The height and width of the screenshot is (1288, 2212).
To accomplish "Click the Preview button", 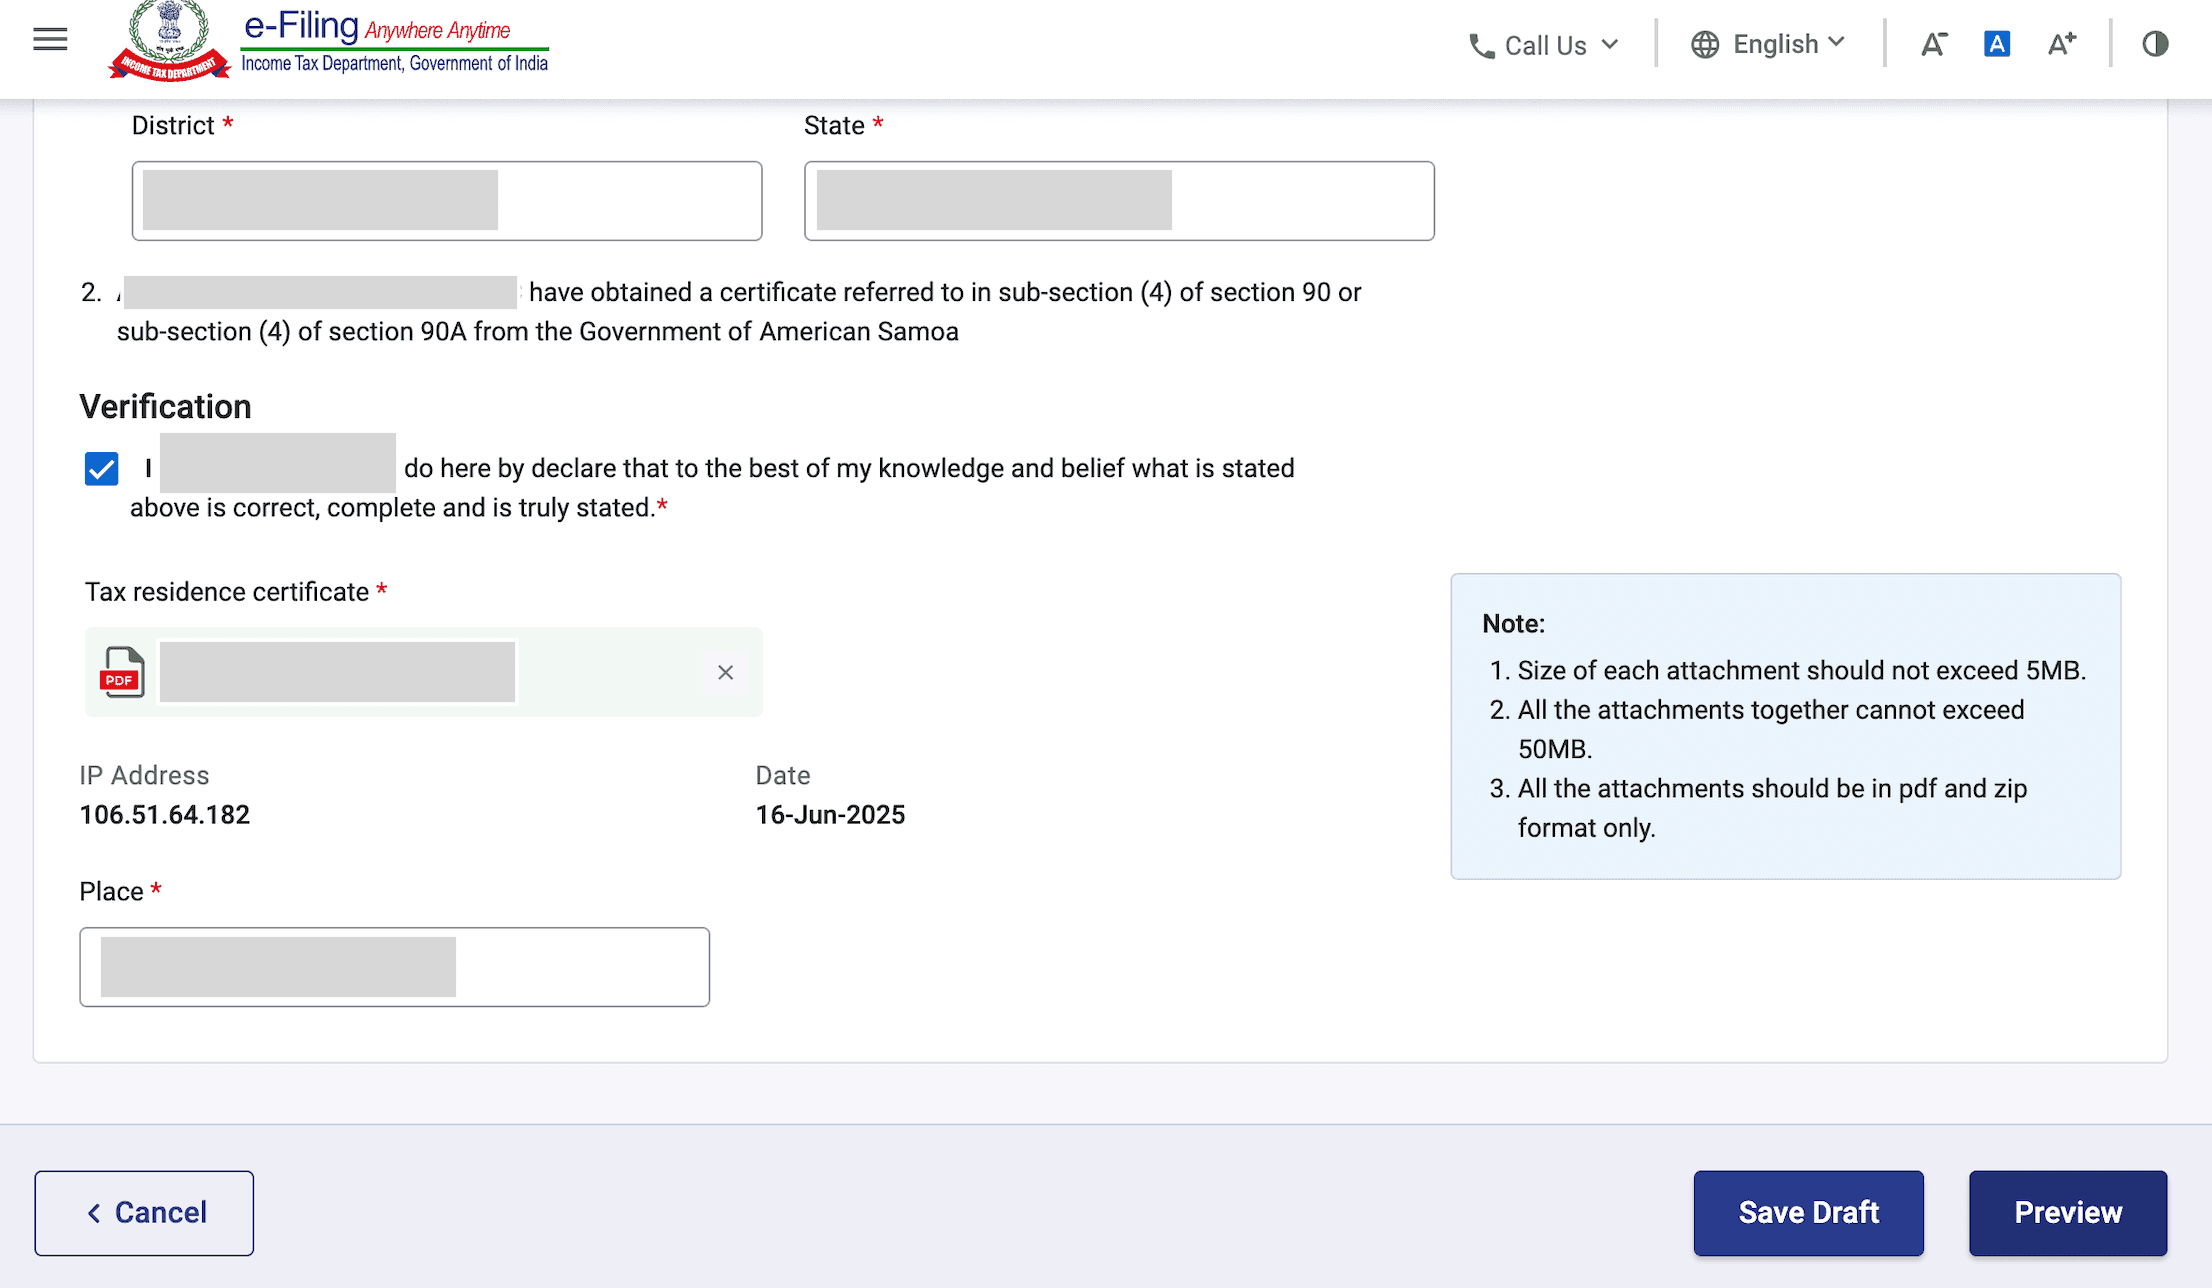I will (x=2067, y=1213).
